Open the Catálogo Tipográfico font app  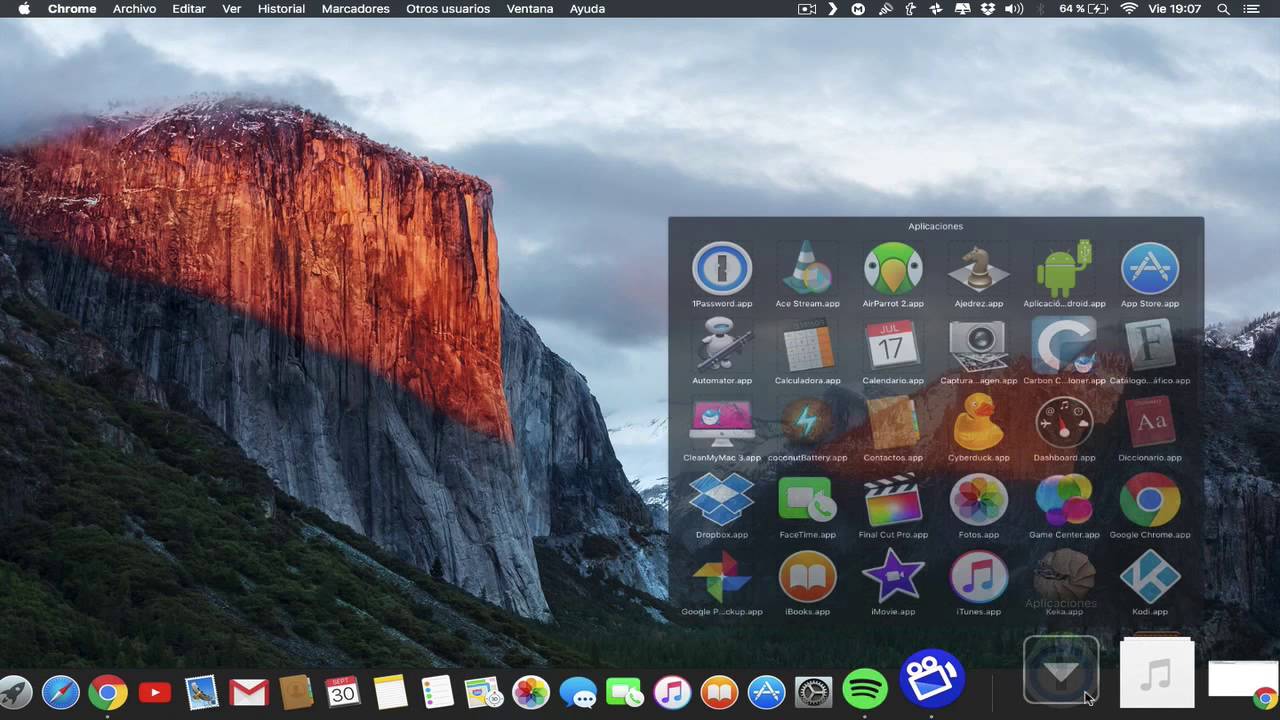(1150, 345)
